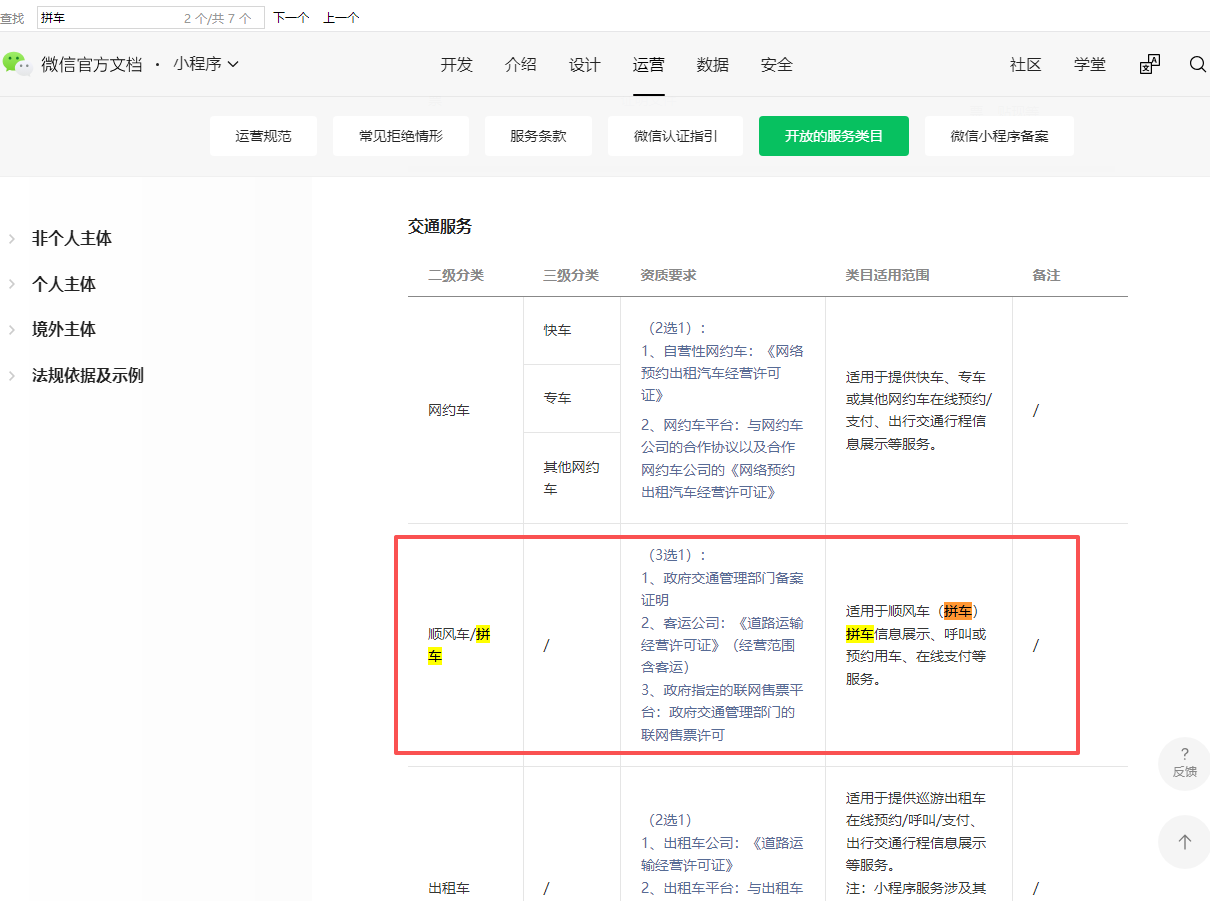Image resolution: width=1210 pixels, height=901 pixels.
Task: Open search via the magnifier icon
Action: pos(1197,64)
